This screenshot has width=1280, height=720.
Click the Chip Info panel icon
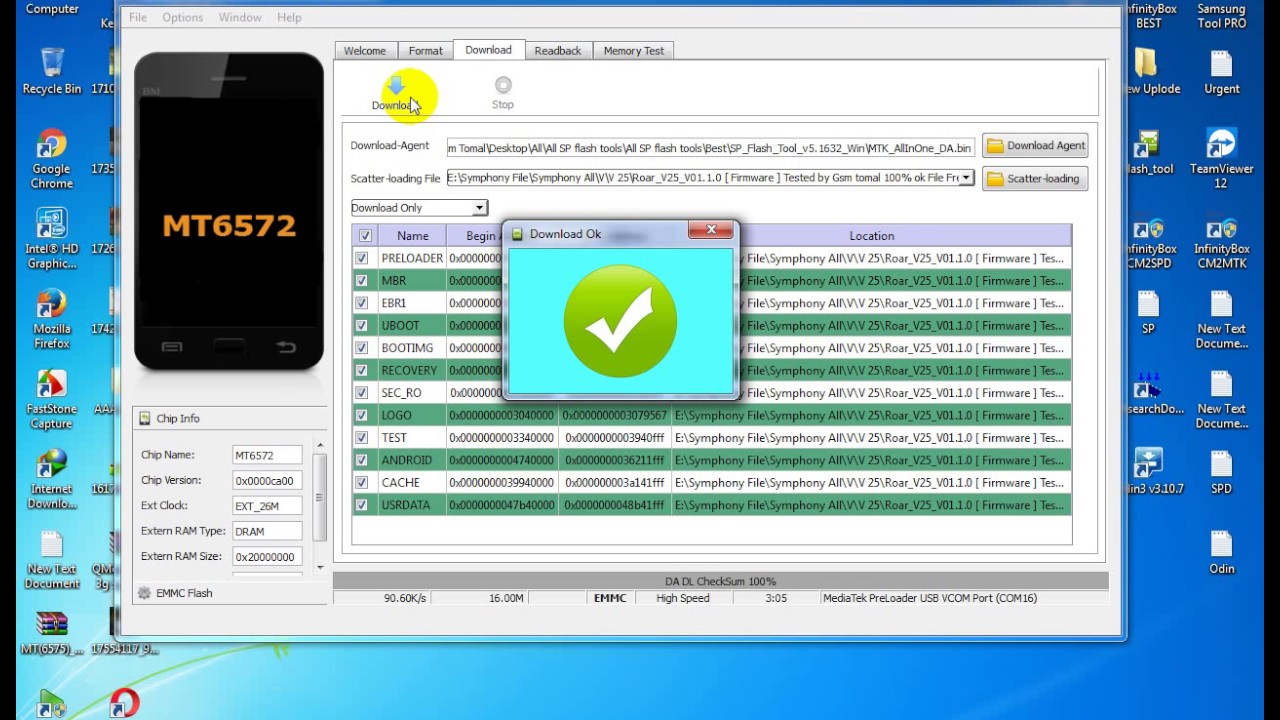(x=144, y=418)
